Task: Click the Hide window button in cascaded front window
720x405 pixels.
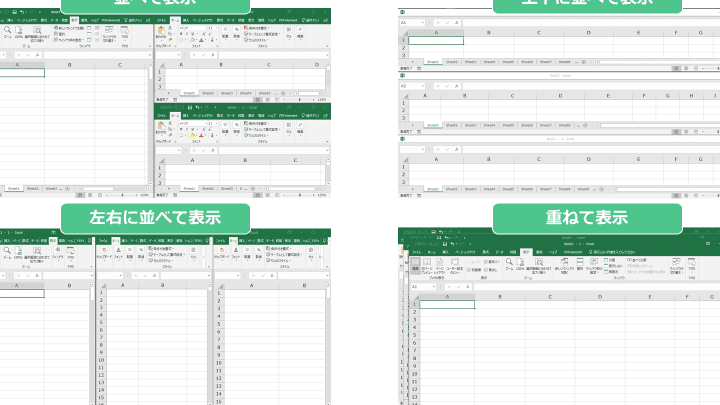Action: (612, 266)
